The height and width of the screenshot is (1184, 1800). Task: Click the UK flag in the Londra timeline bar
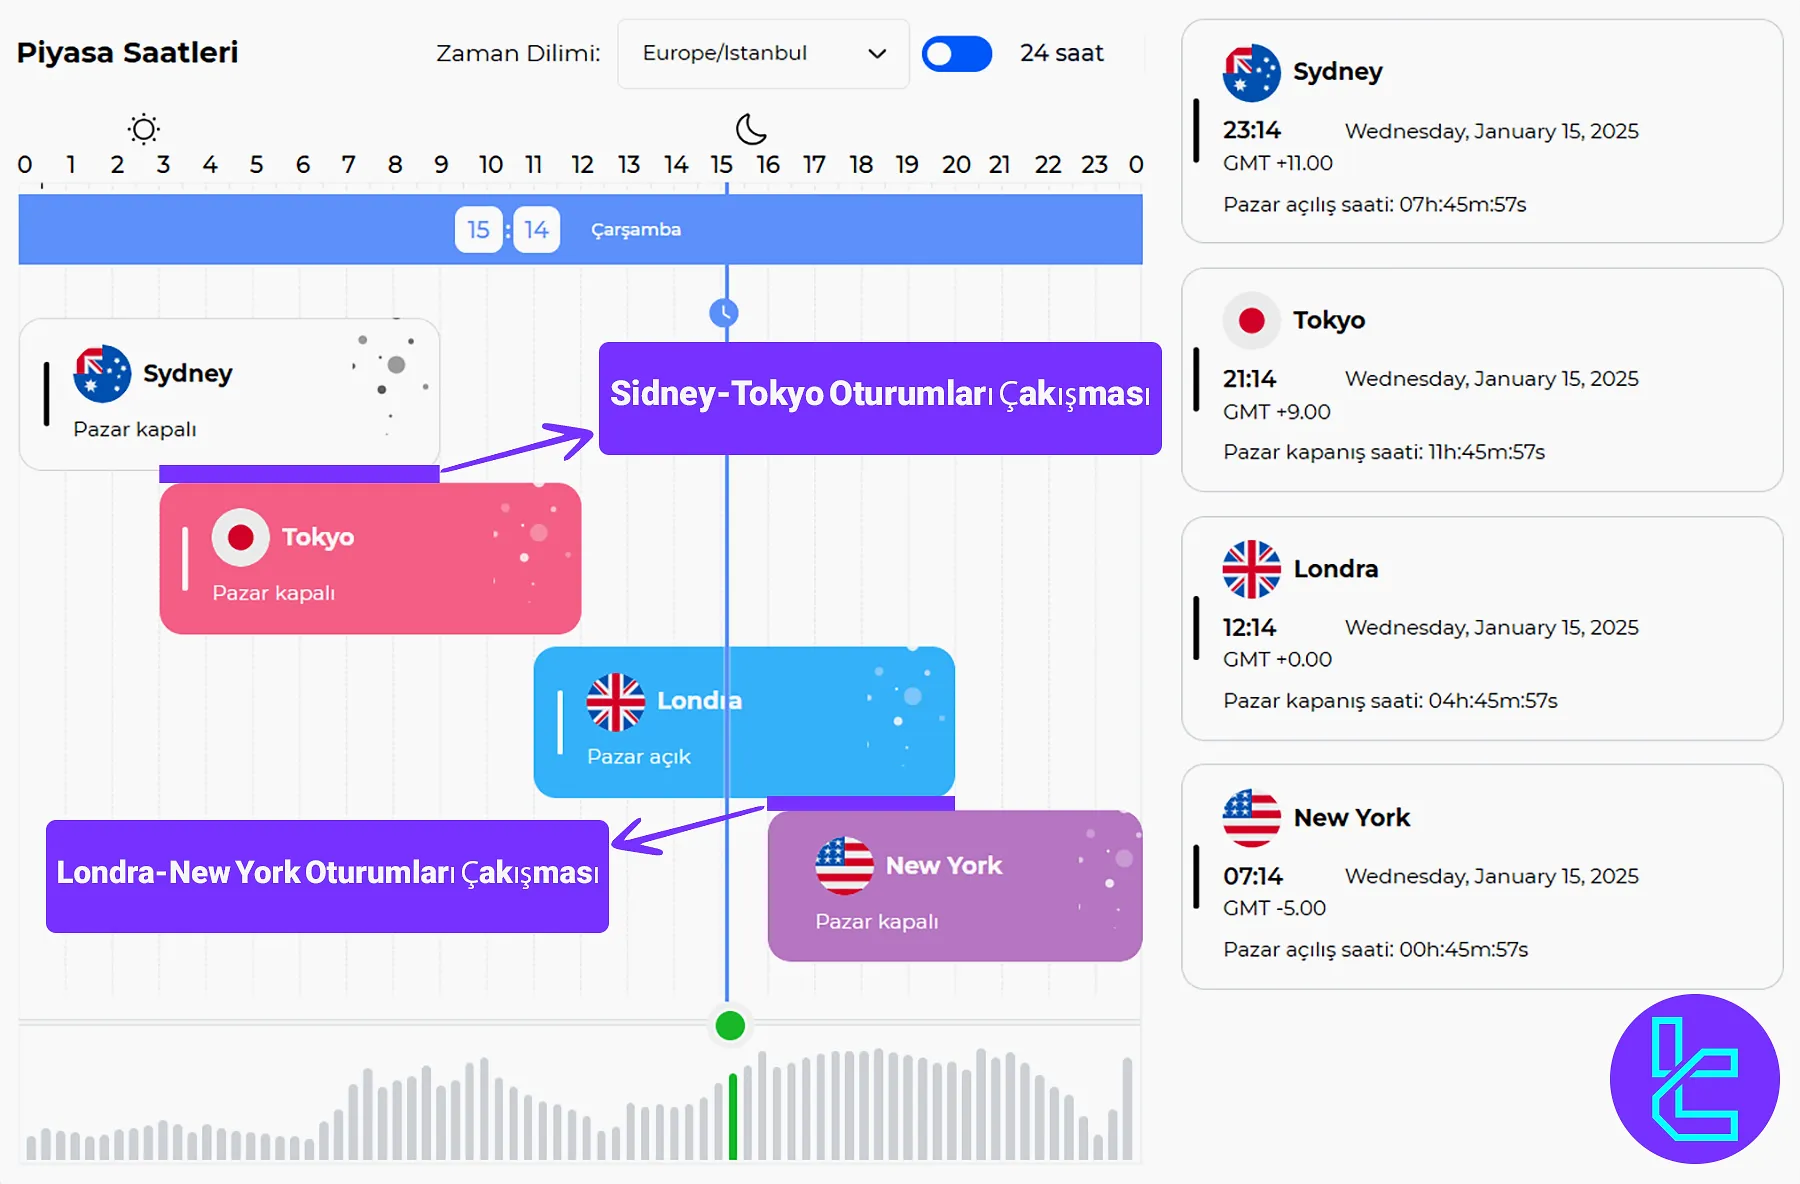click(x=615, y=702)
